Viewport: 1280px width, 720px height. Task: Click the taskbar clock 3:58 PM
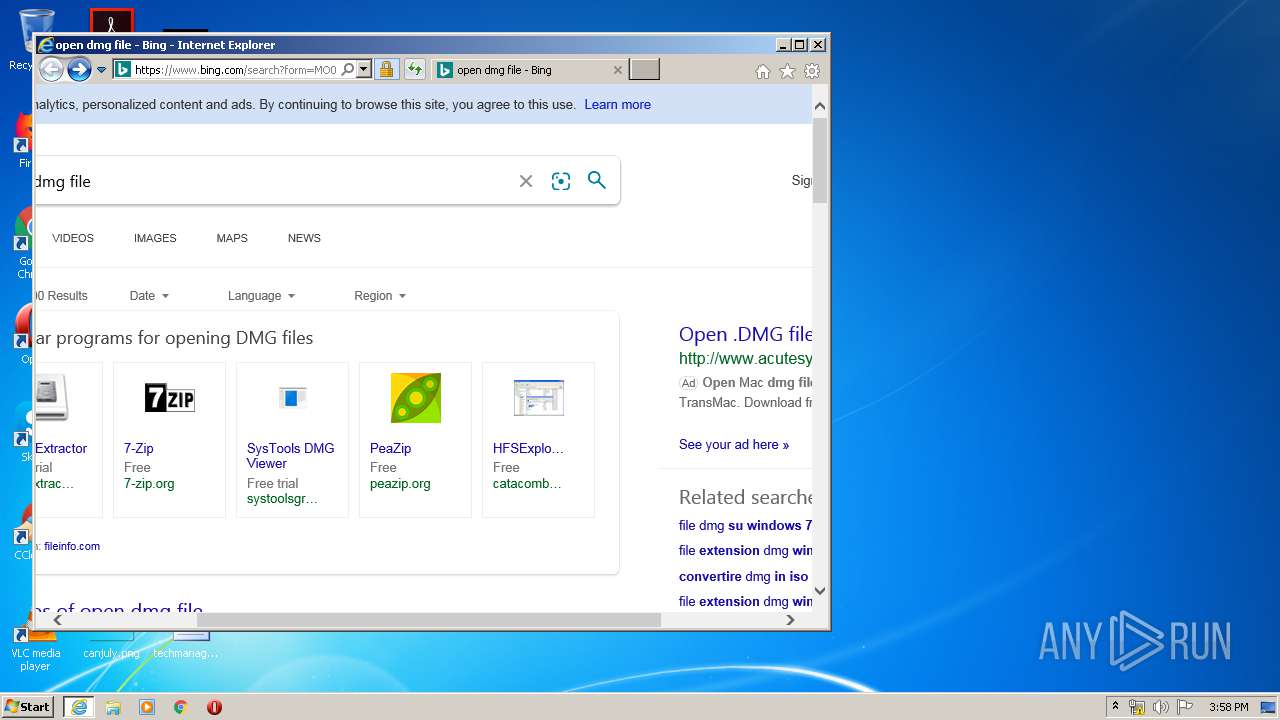(x=1228, y=707)
